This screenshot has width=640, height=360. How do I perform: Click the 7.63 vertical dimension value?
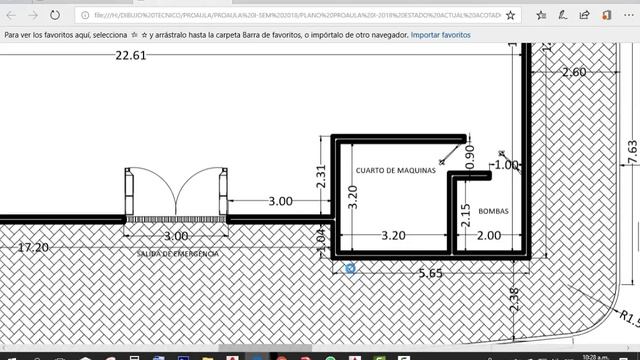632,152
